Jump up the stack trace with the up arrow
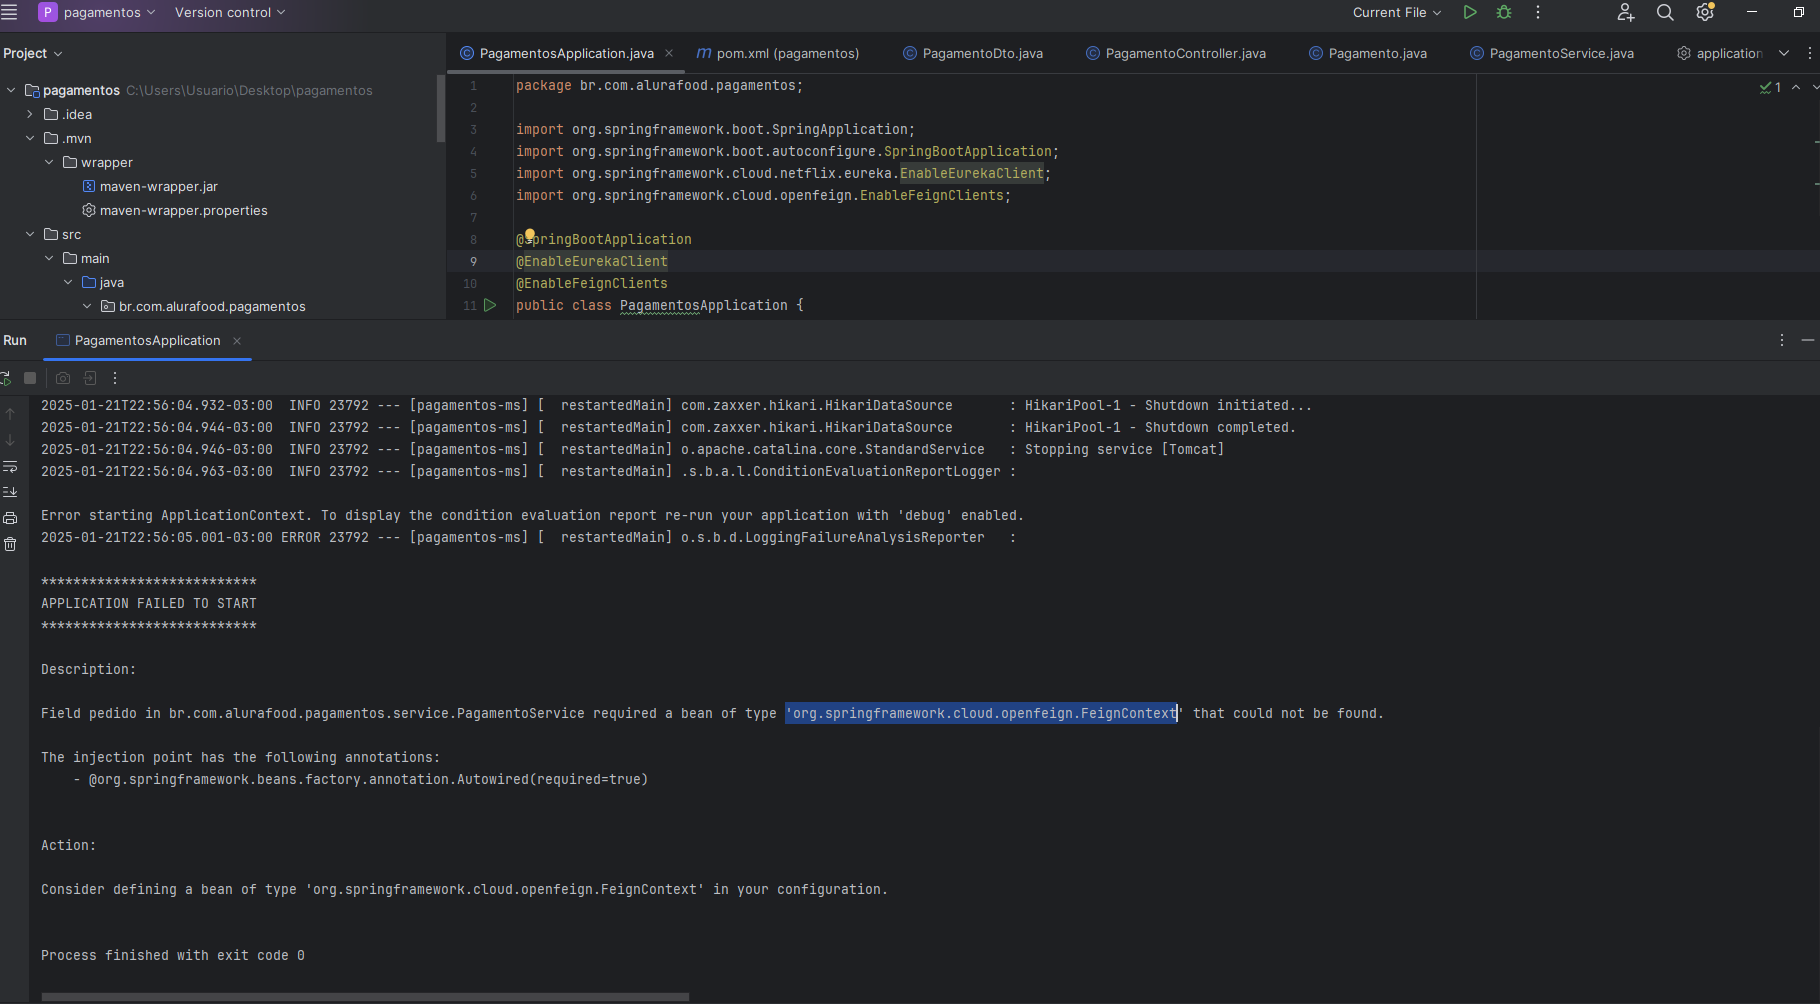Screen dimensions: 1820x1004 pyautogui.click(x=10, y=414)
